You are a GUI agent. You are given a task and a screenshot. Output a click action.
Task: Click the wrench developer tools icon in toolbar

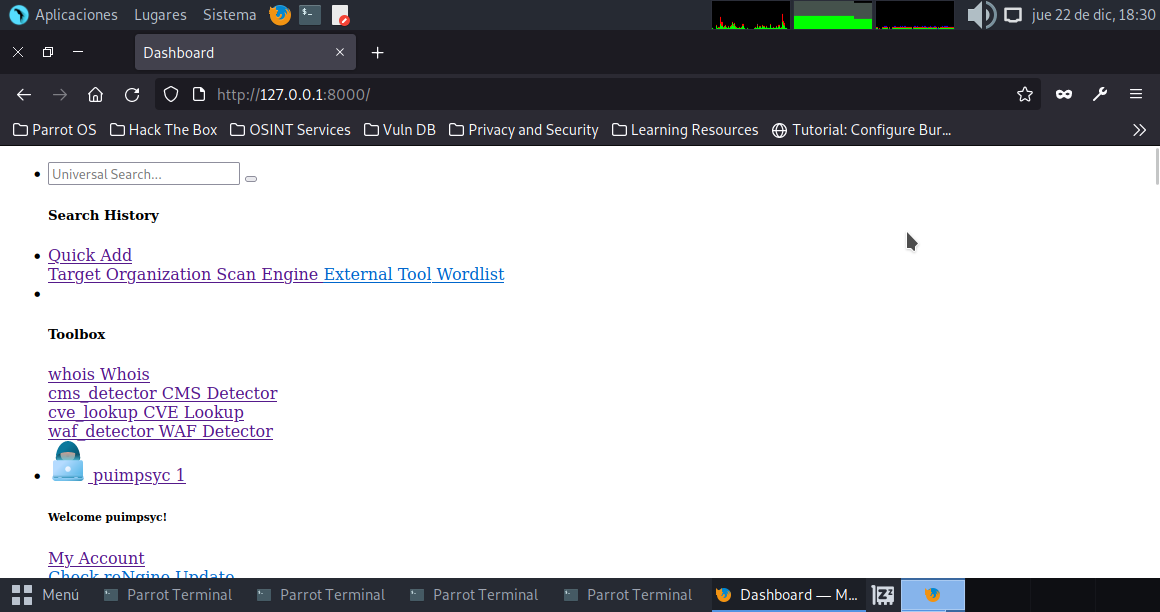[1100, 94]
